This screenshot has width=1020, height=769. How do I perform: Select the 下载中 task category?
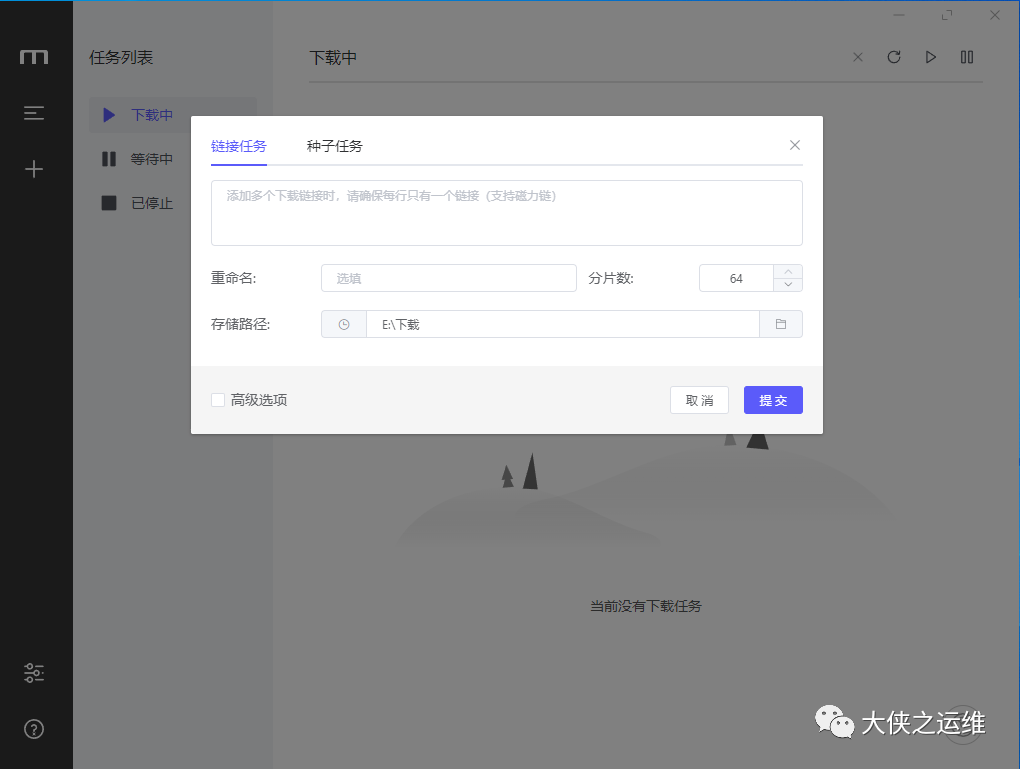point(173,115)
